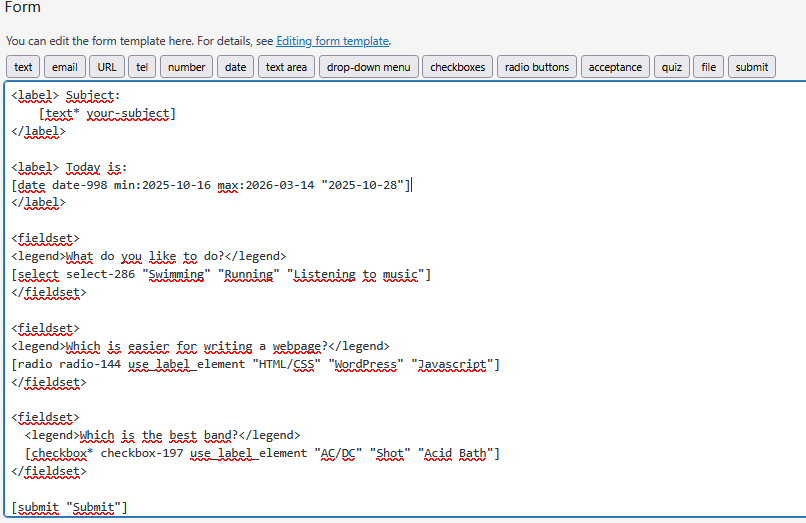The width and height of the screenshot is (806, 523).
Task: Click the checkbox-197 tag line in the editor
Action: [260, 454]
